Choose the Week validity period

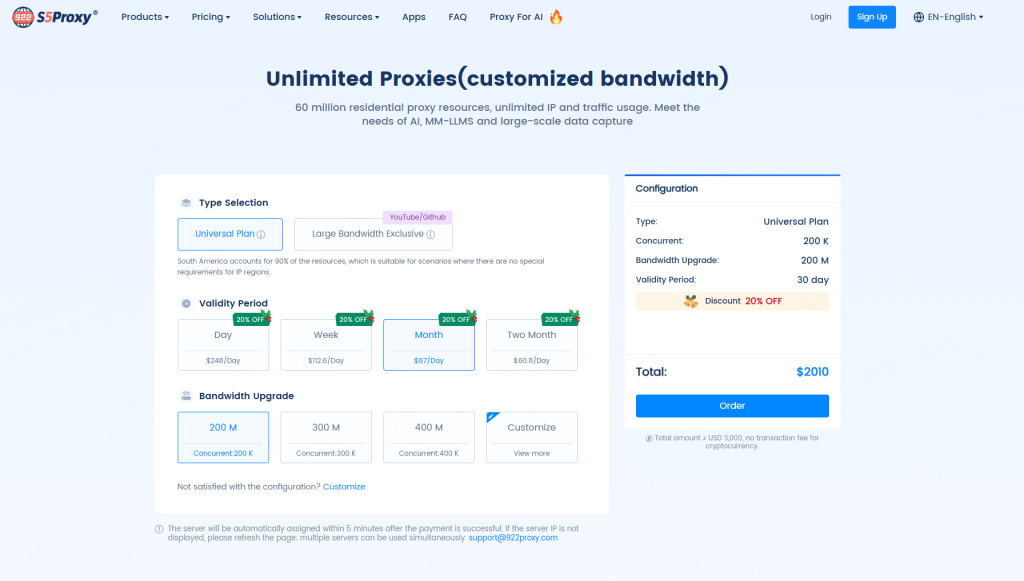click(326, 345)
